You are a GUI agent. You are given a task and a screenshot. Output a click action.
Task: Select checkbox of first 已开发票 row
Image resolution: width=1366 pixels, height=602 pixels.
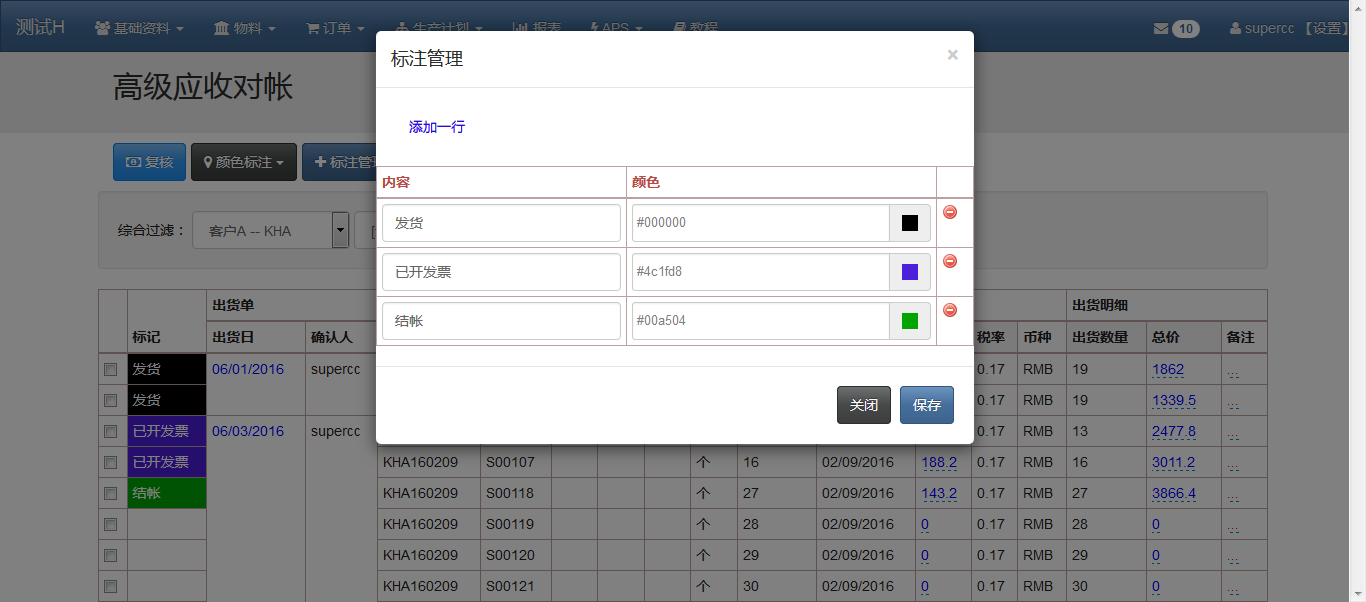111,431
